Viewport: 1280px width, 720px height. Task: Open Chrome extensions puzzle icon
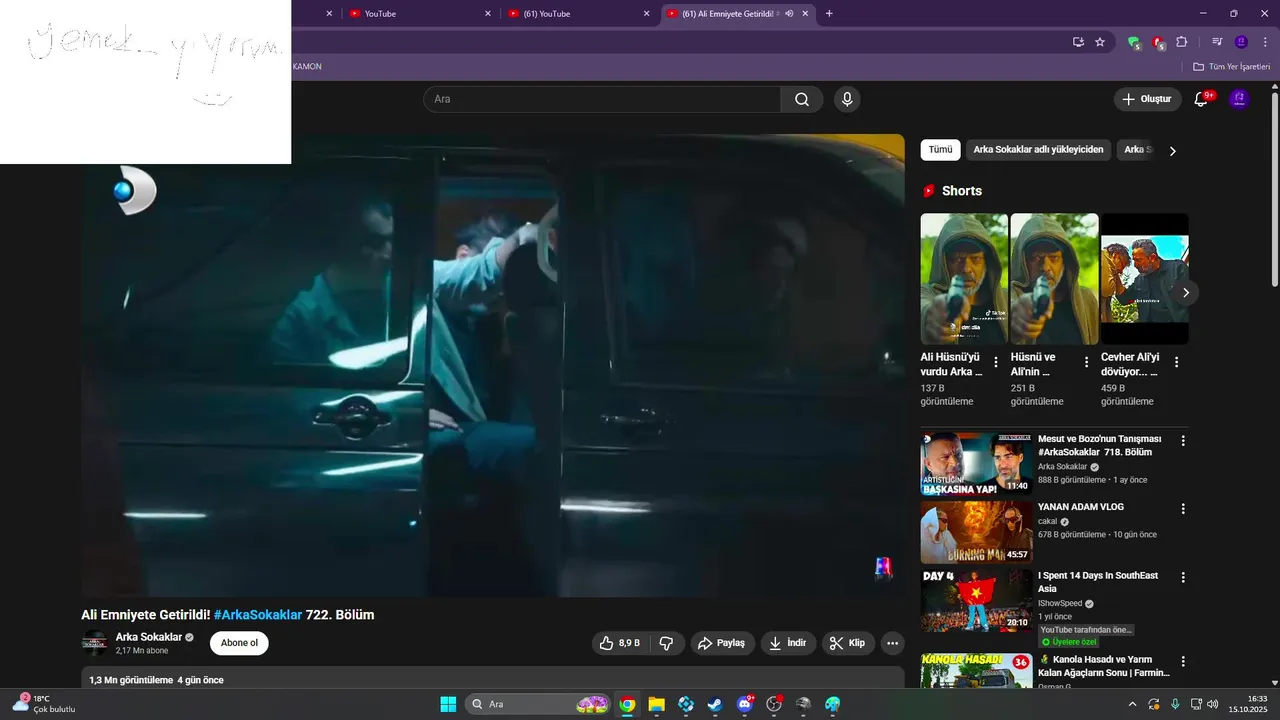click(x=1181, y=42)
